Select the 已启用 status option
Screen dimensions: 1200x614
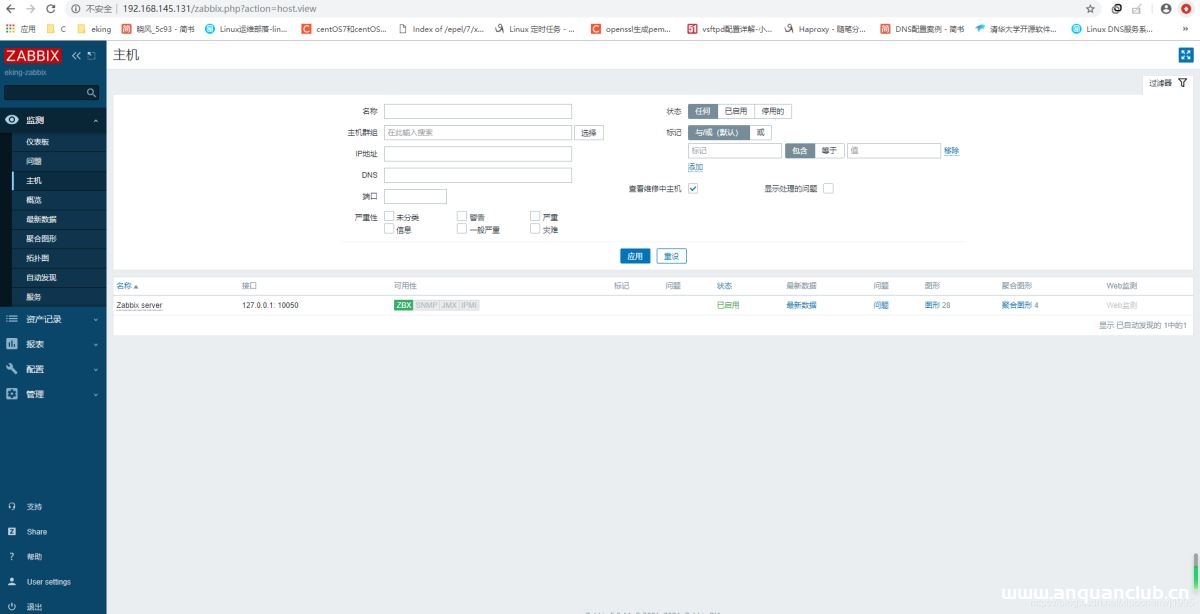click(735, 111)
